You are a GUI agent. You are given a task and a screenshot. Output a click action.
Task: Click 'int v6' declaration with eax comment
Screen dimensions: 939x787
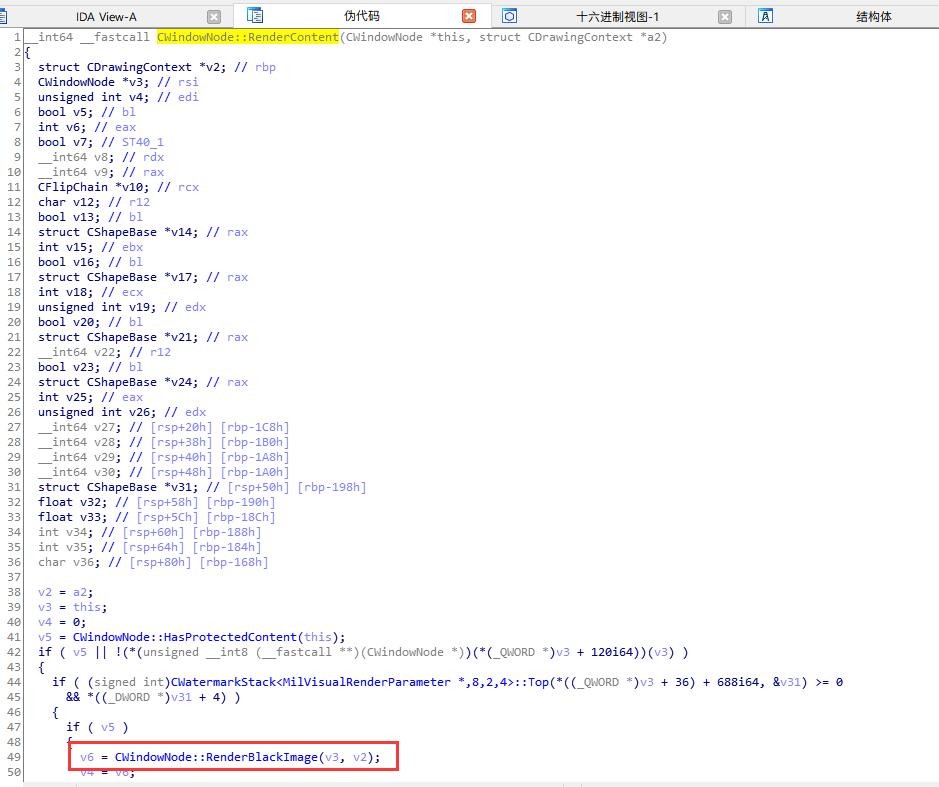point(87,127)
